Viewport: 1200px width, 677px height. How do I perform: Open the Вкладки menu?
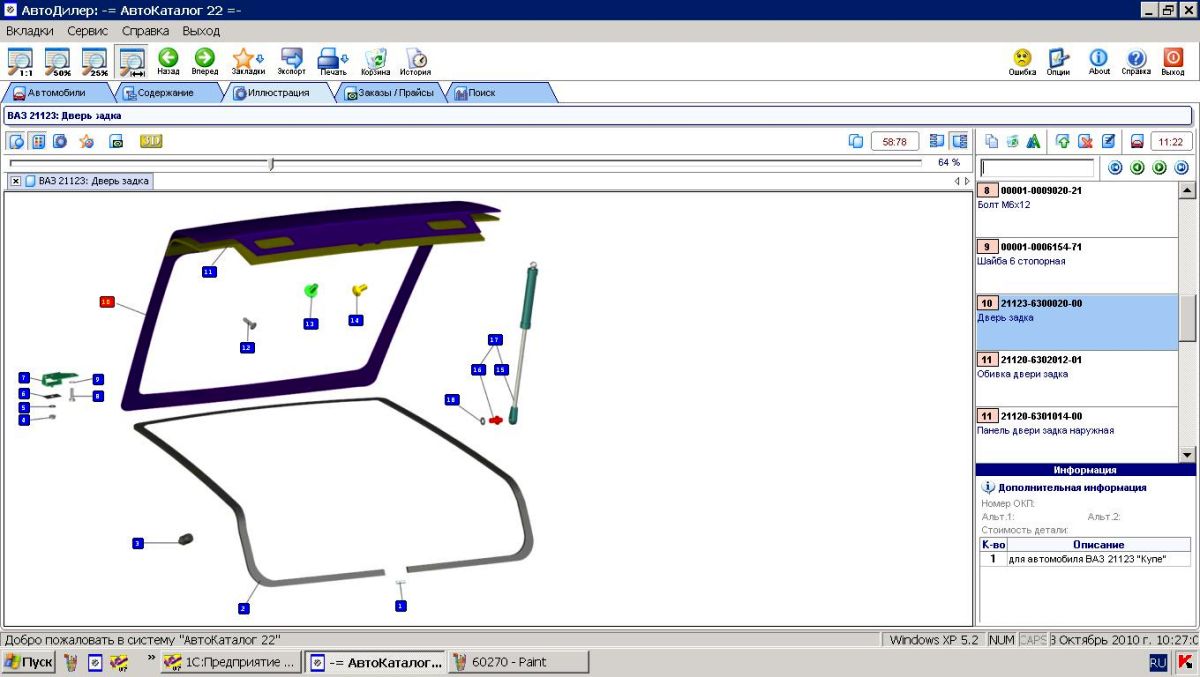tap(31, 31)
